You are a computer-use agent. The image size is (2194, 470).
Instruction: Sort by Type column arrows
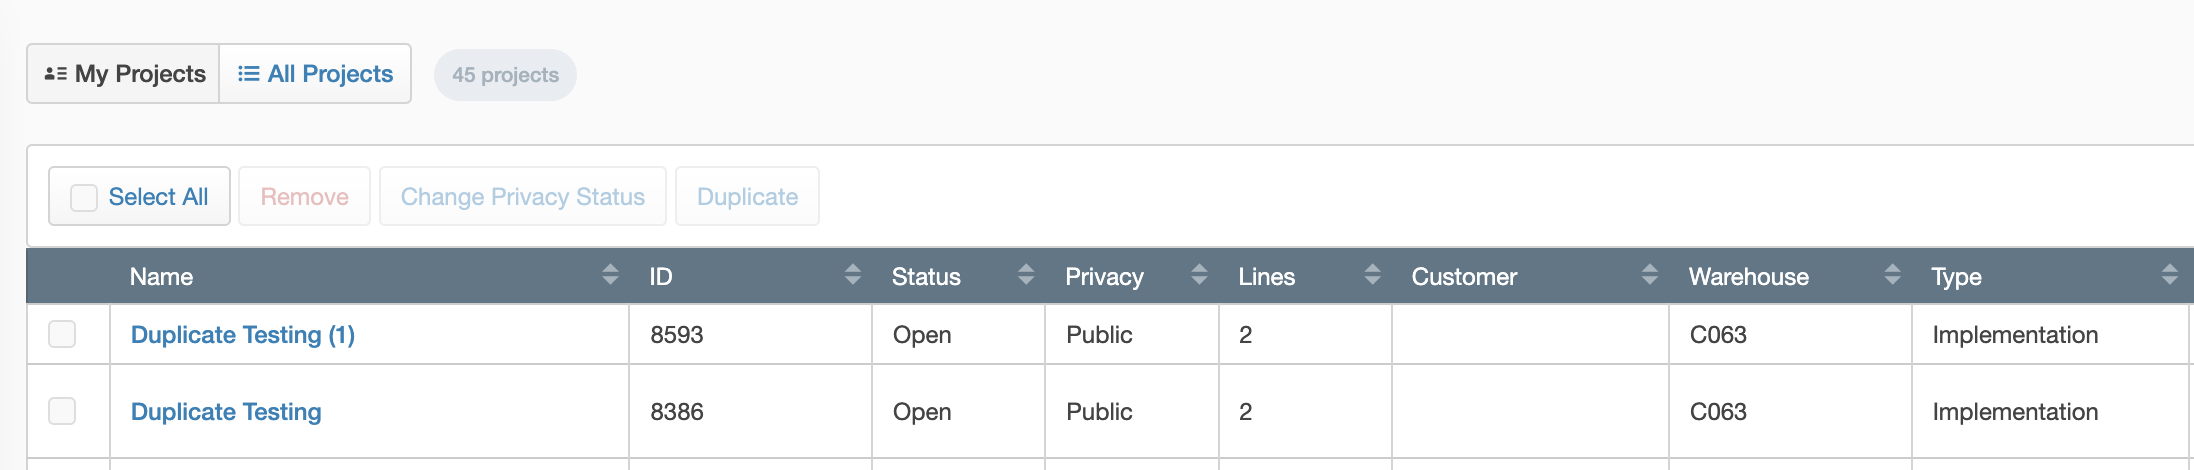(2169, 275)
